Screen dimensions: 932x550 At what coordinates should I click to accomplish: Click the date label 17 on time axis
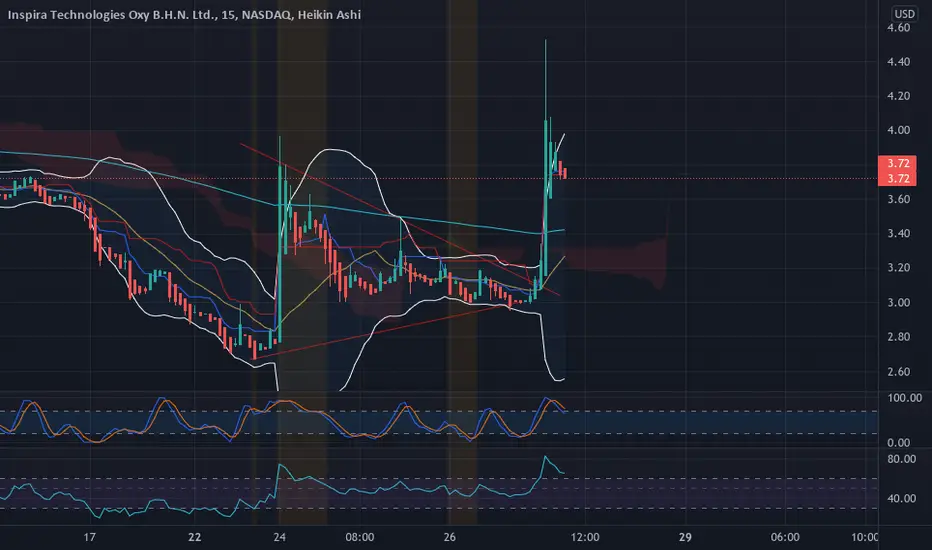89,537
